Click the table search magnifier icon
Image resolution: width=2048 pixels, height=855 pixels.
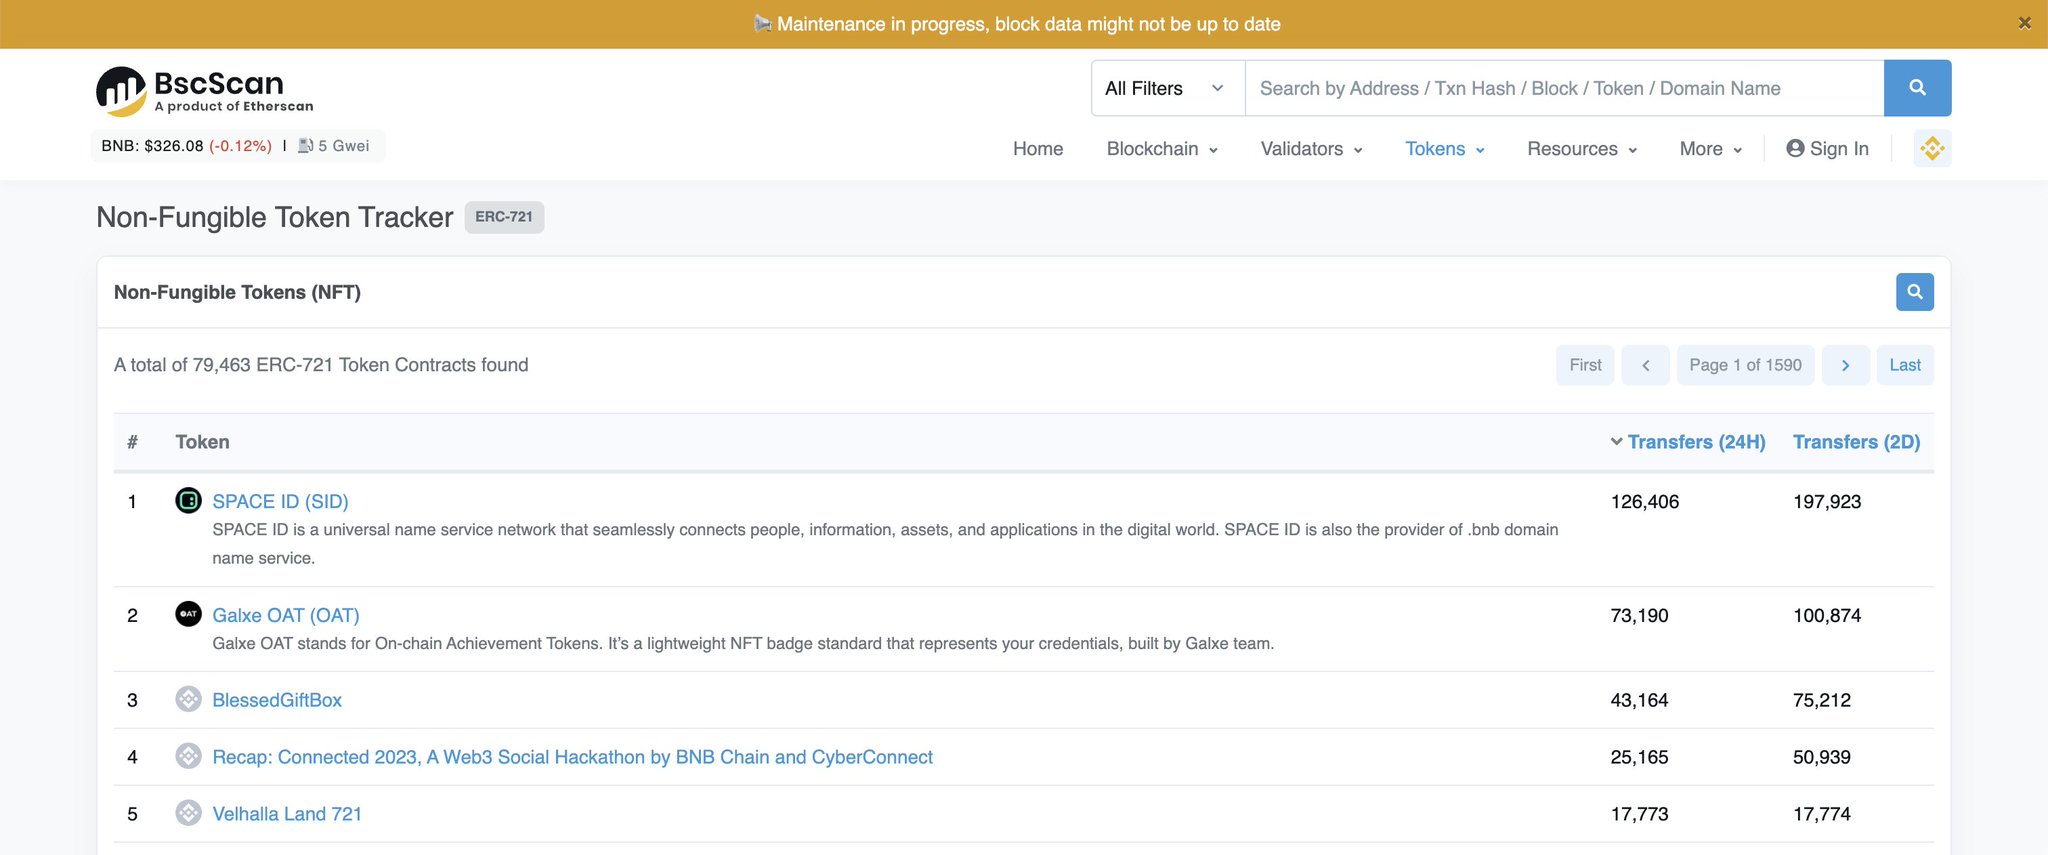1915,292
